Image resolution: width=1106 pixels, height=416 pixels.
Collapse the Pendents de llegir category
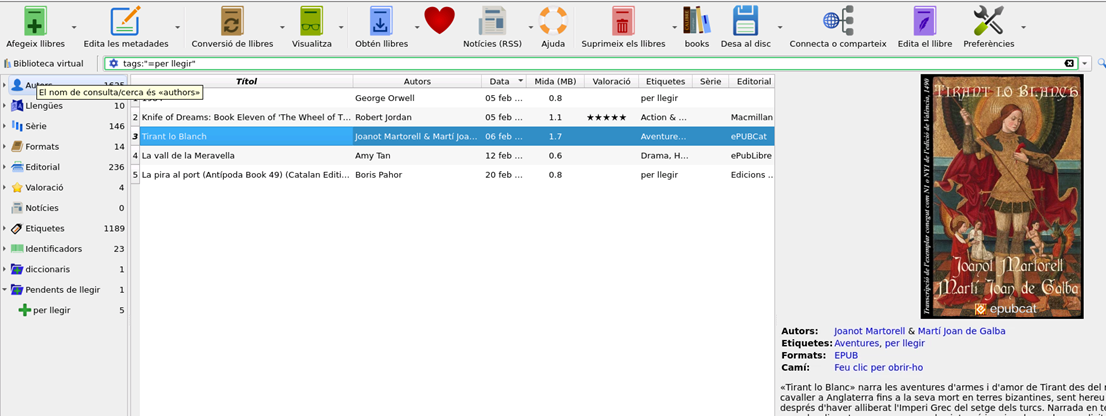[x=4, y=290]
